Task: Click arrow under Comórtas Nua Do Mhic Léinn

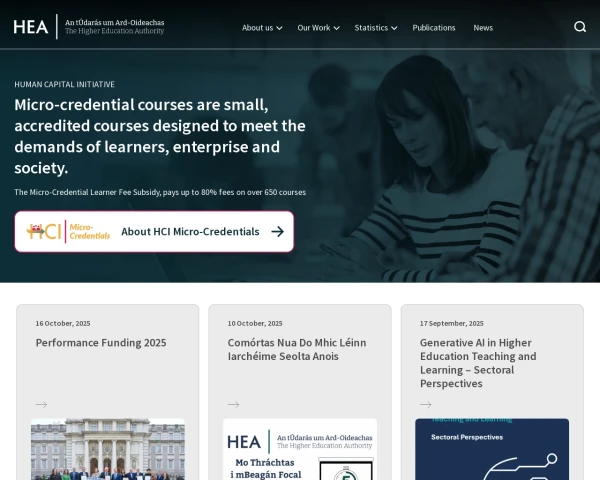Action: 233,404
